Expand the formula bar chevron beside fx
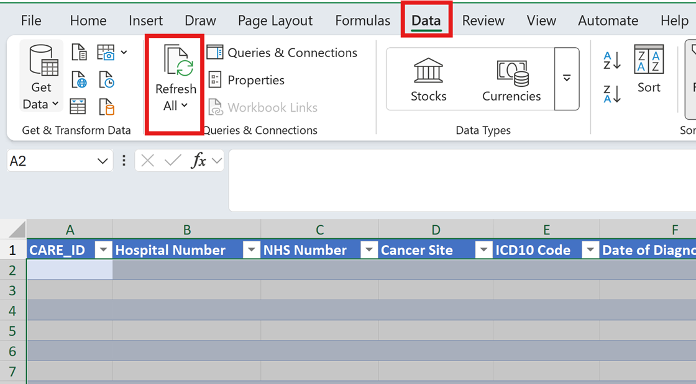The height and width of the screenshot is (384, 696). click(x=217, y=160)
